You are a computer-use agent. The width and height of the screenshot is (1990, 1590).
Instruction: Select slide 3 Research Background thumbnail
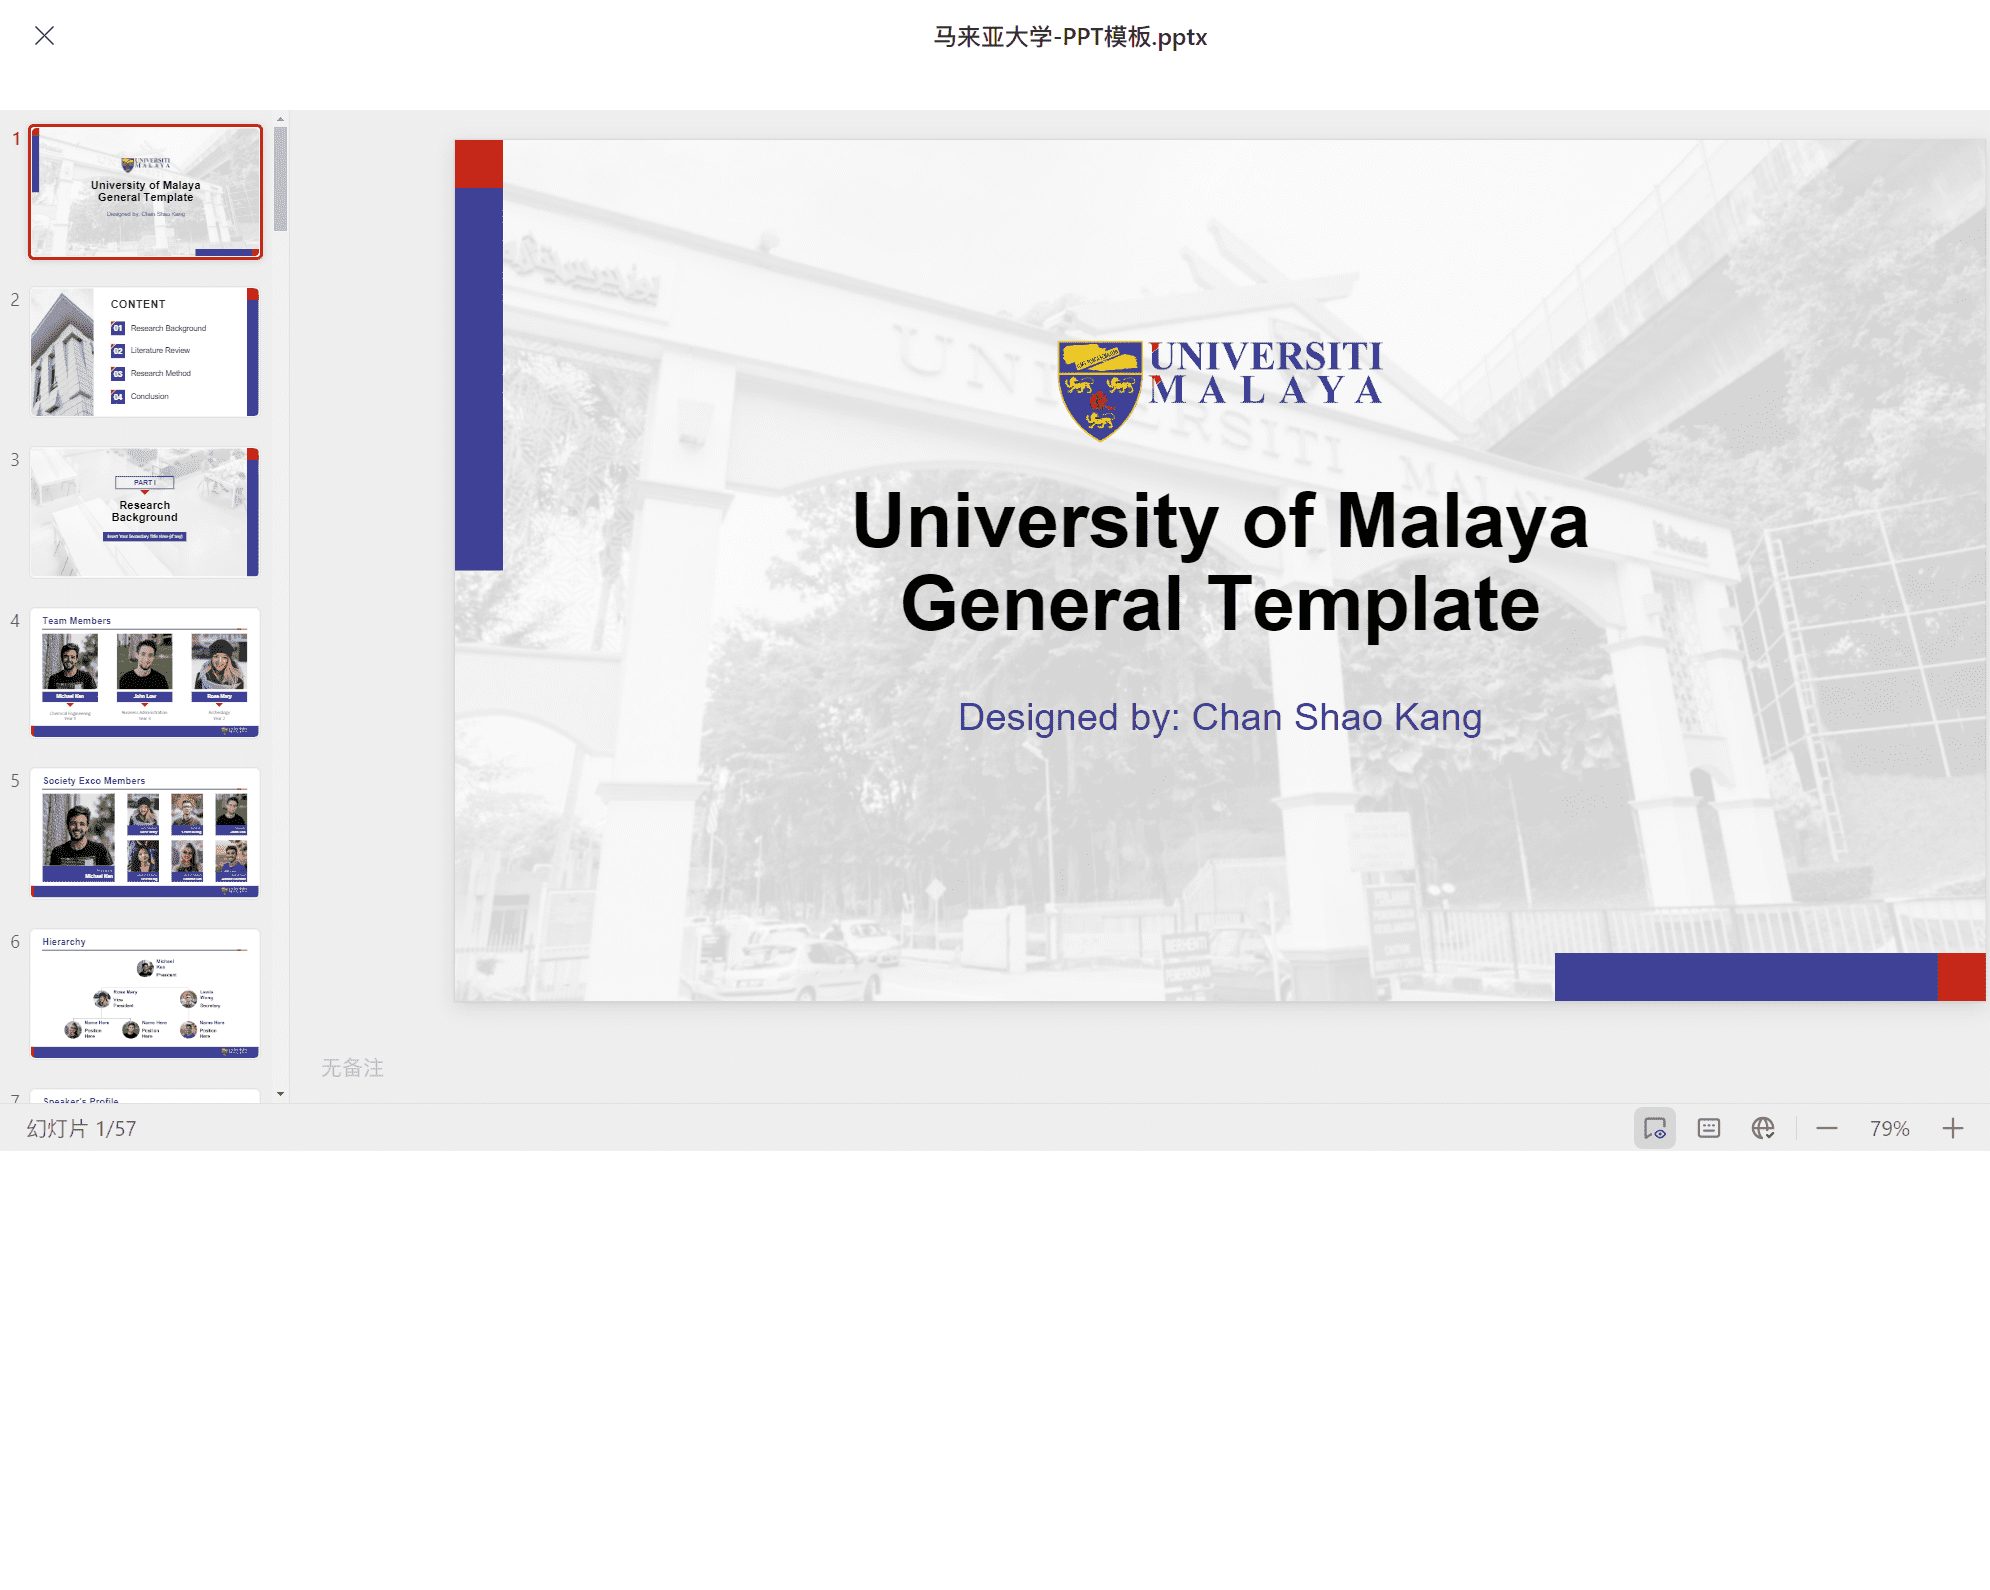tap(145, 512)
